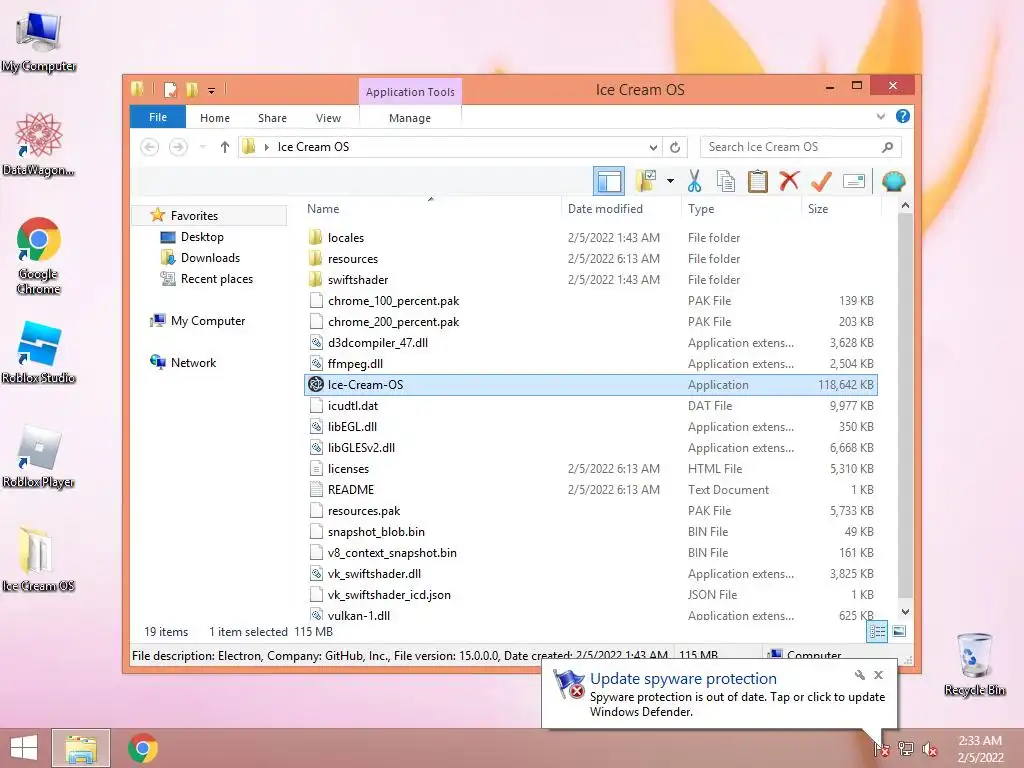Click the Update spyware protection notification

point(719,695)
